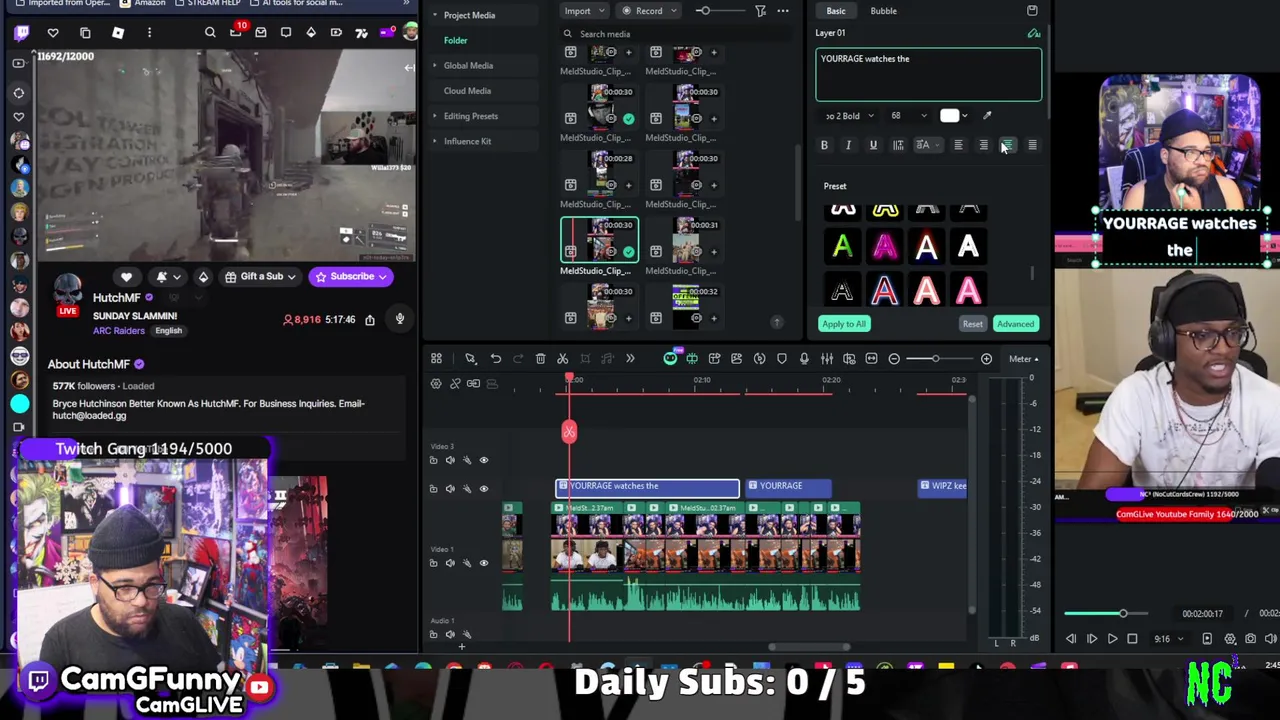Open the audio detach music icon tool
This screenshot has height=720, width=1280.
click(x=607, y=359)
